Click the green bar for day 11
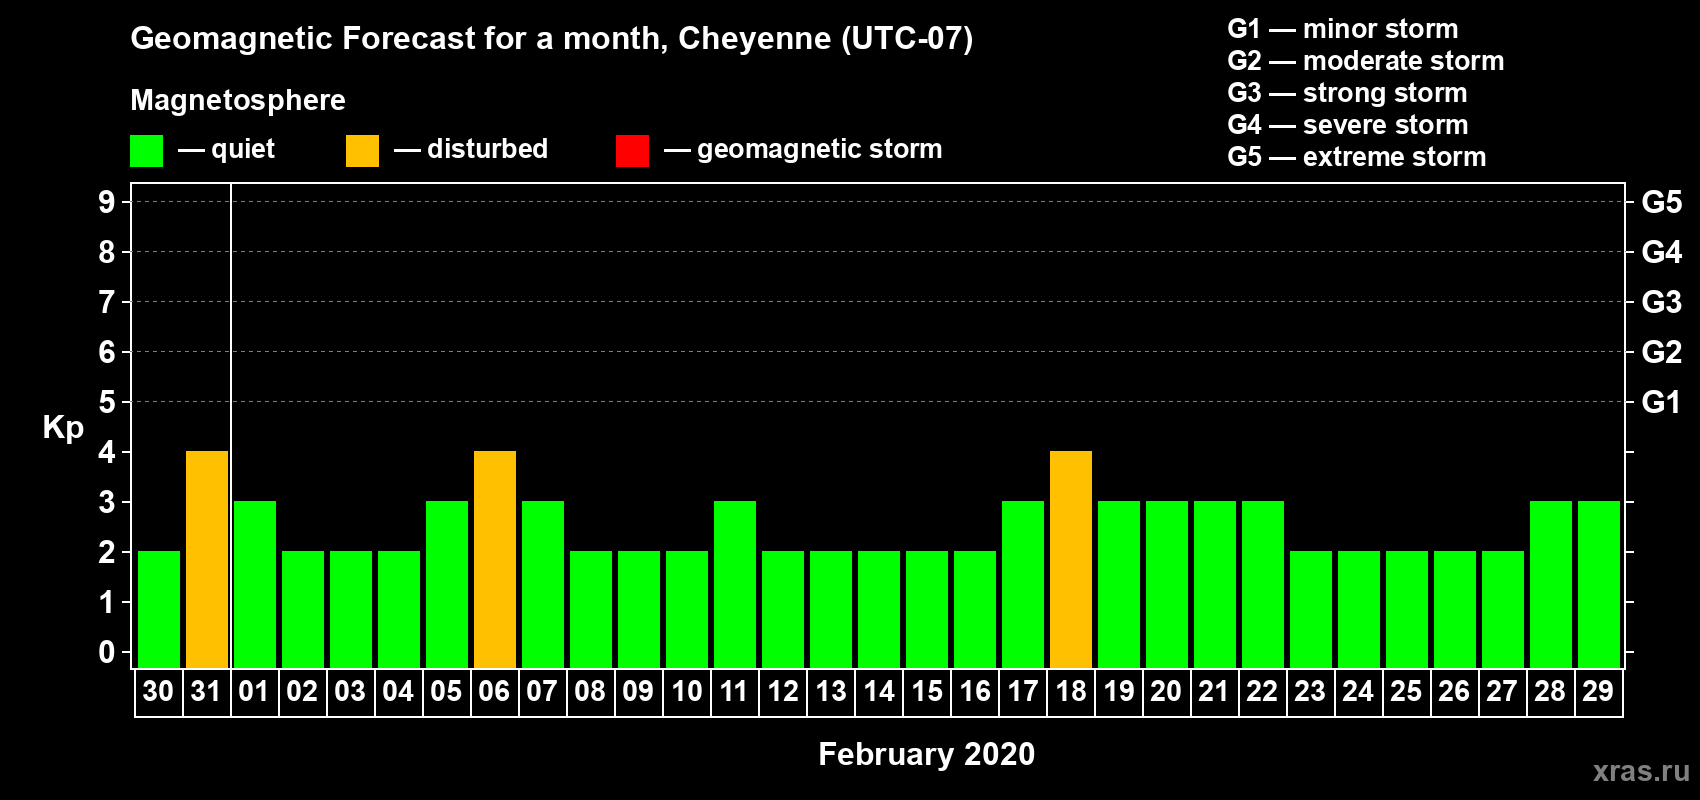The width and height of the screenshot is (1700, 800). click(x=735, y=585)
